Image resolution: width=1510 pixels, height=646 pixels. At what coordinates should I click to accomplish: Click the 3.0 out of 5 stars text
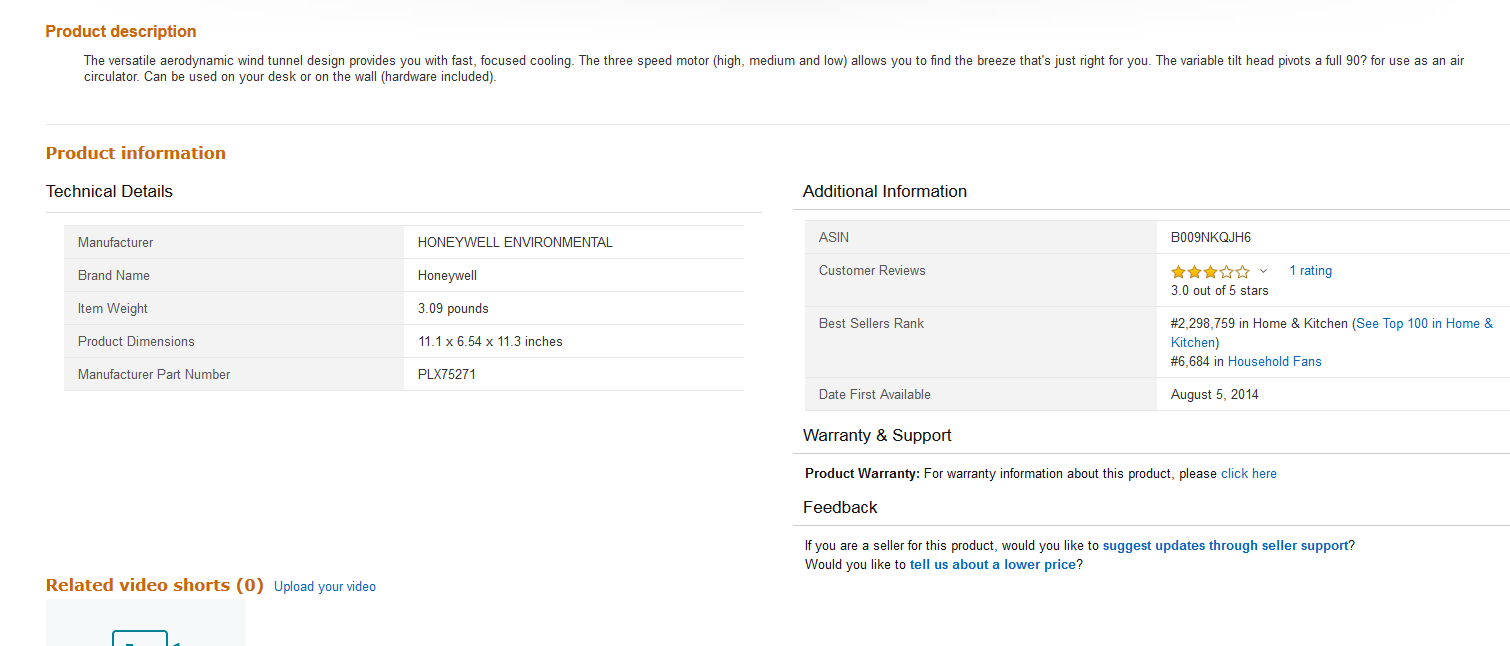[x=1219, y=291]
